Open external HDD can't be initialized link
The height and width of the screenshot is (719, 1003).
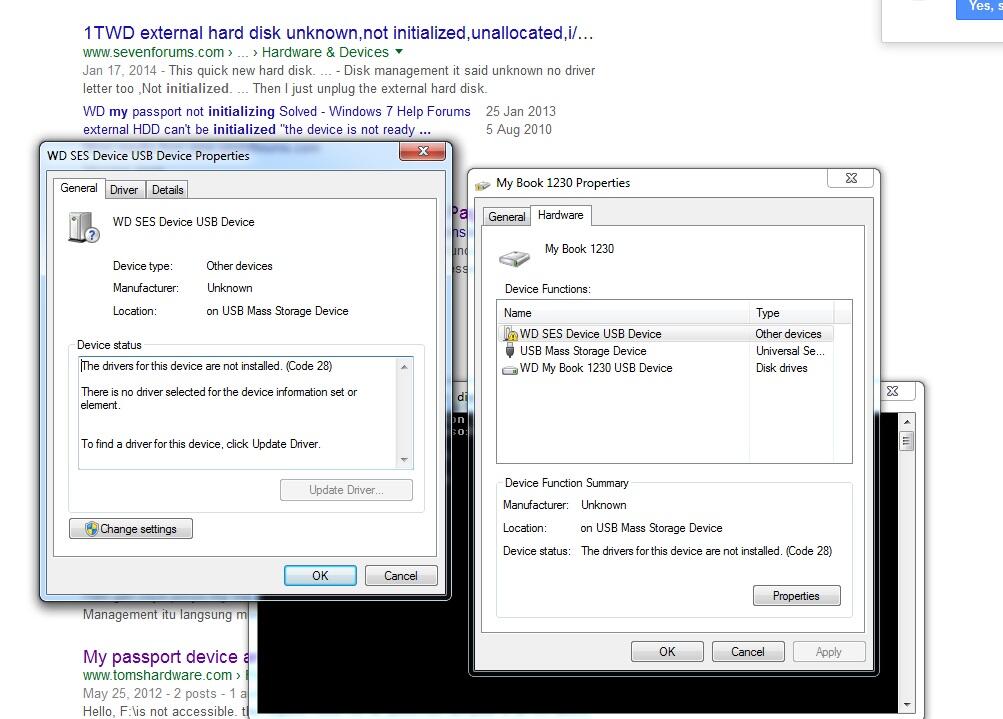257,129
